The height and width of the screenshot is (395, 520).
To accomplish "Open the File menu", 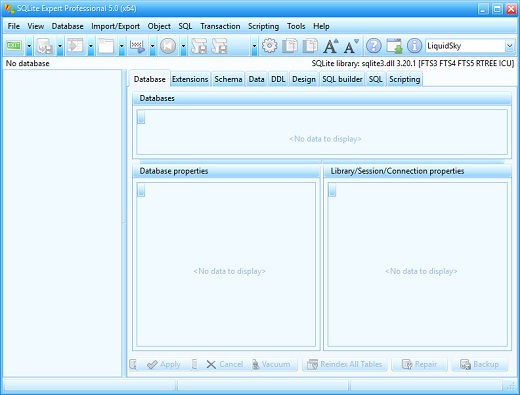I will 14,26.
